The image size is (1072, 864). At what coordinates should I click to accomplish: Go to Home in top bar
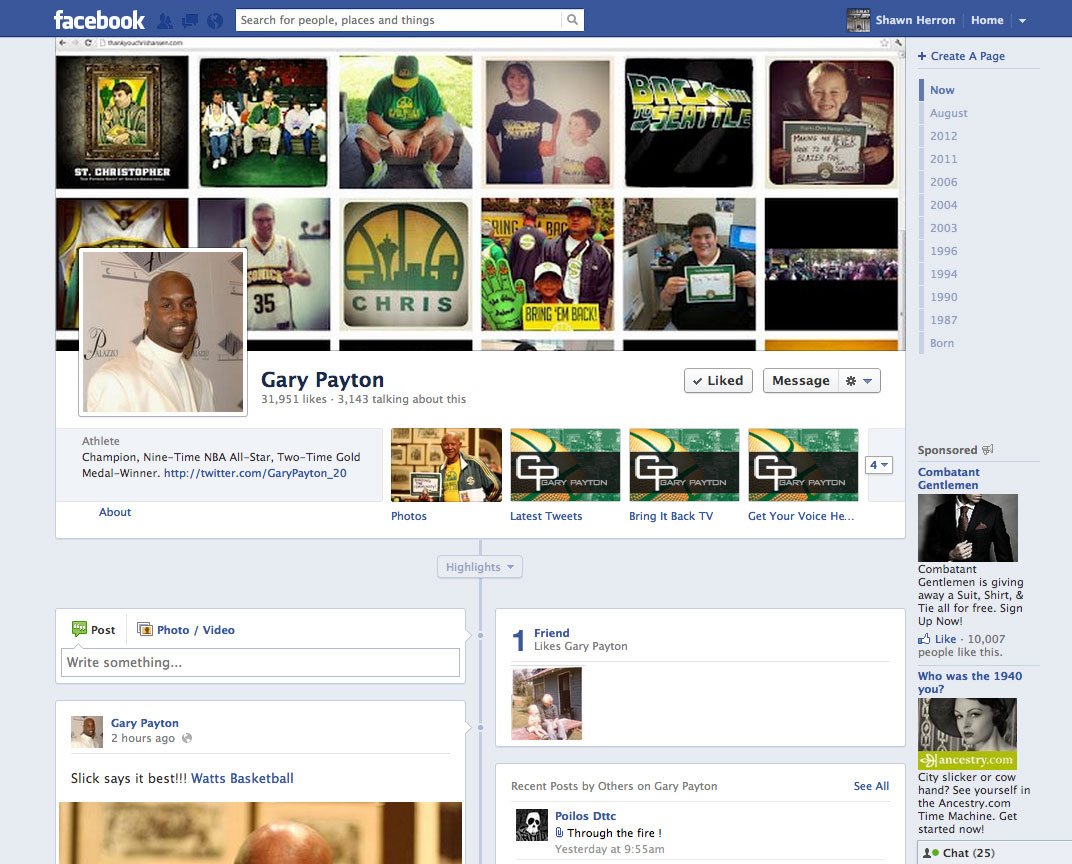pos(987,20)
